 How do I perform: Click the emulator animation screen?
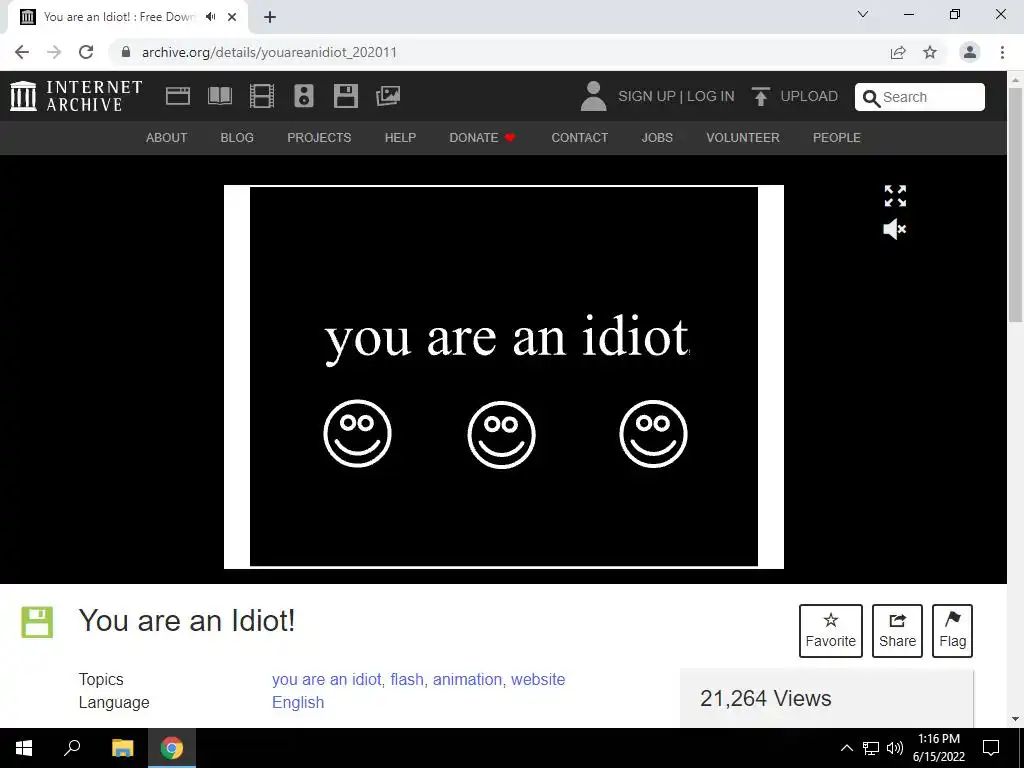point(504,377)
